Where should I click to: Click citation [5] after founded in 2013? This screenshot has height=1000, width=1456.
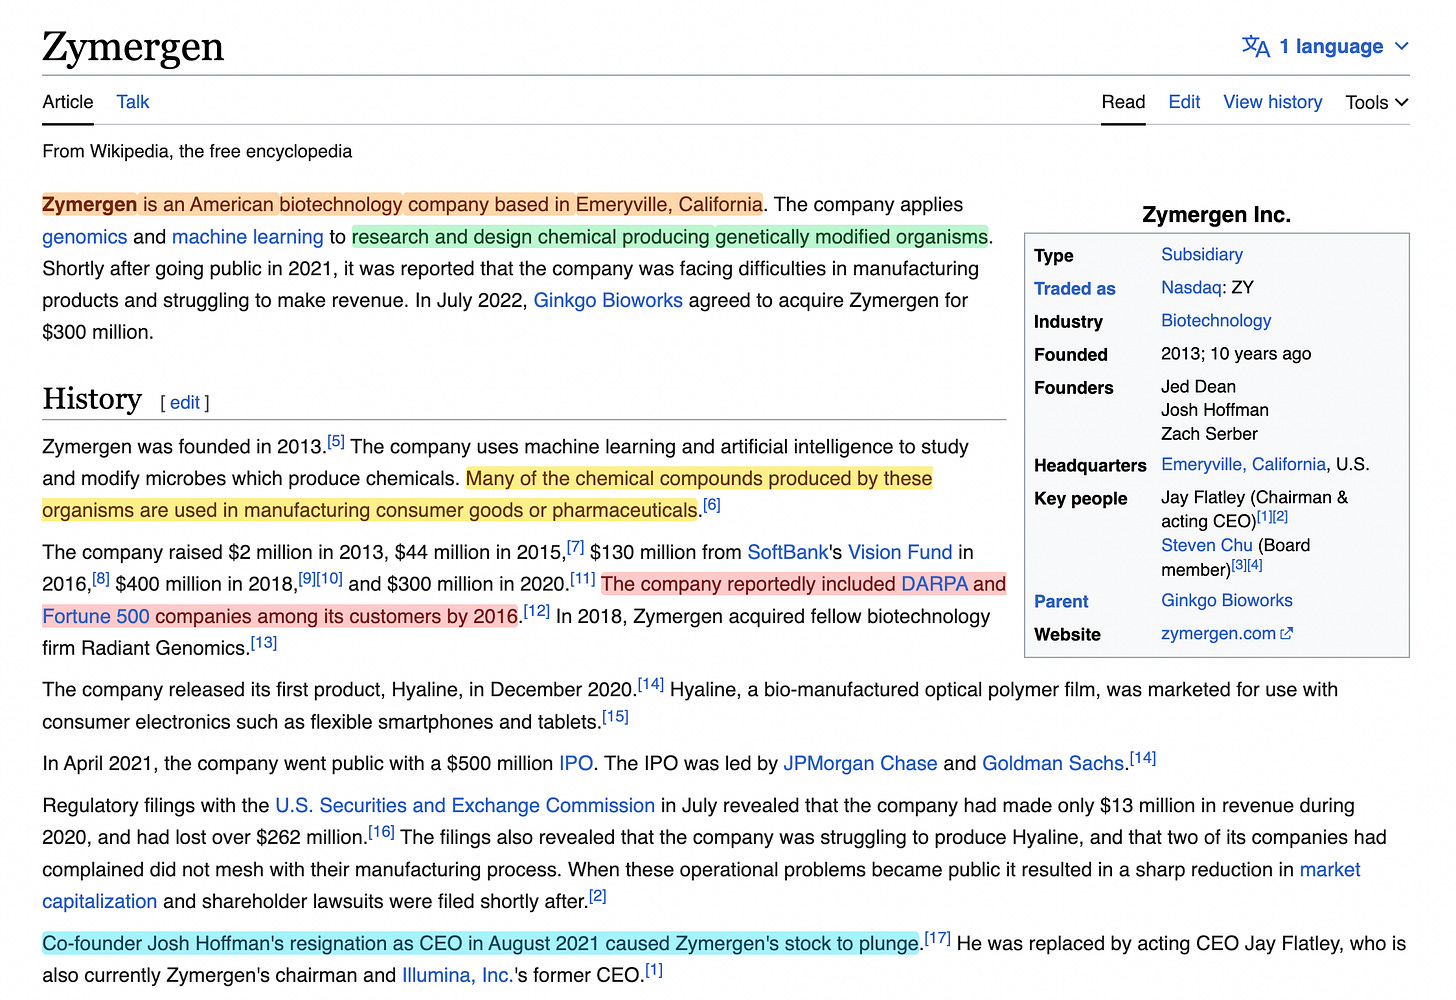pyautogui.click(x=336, y=441)
